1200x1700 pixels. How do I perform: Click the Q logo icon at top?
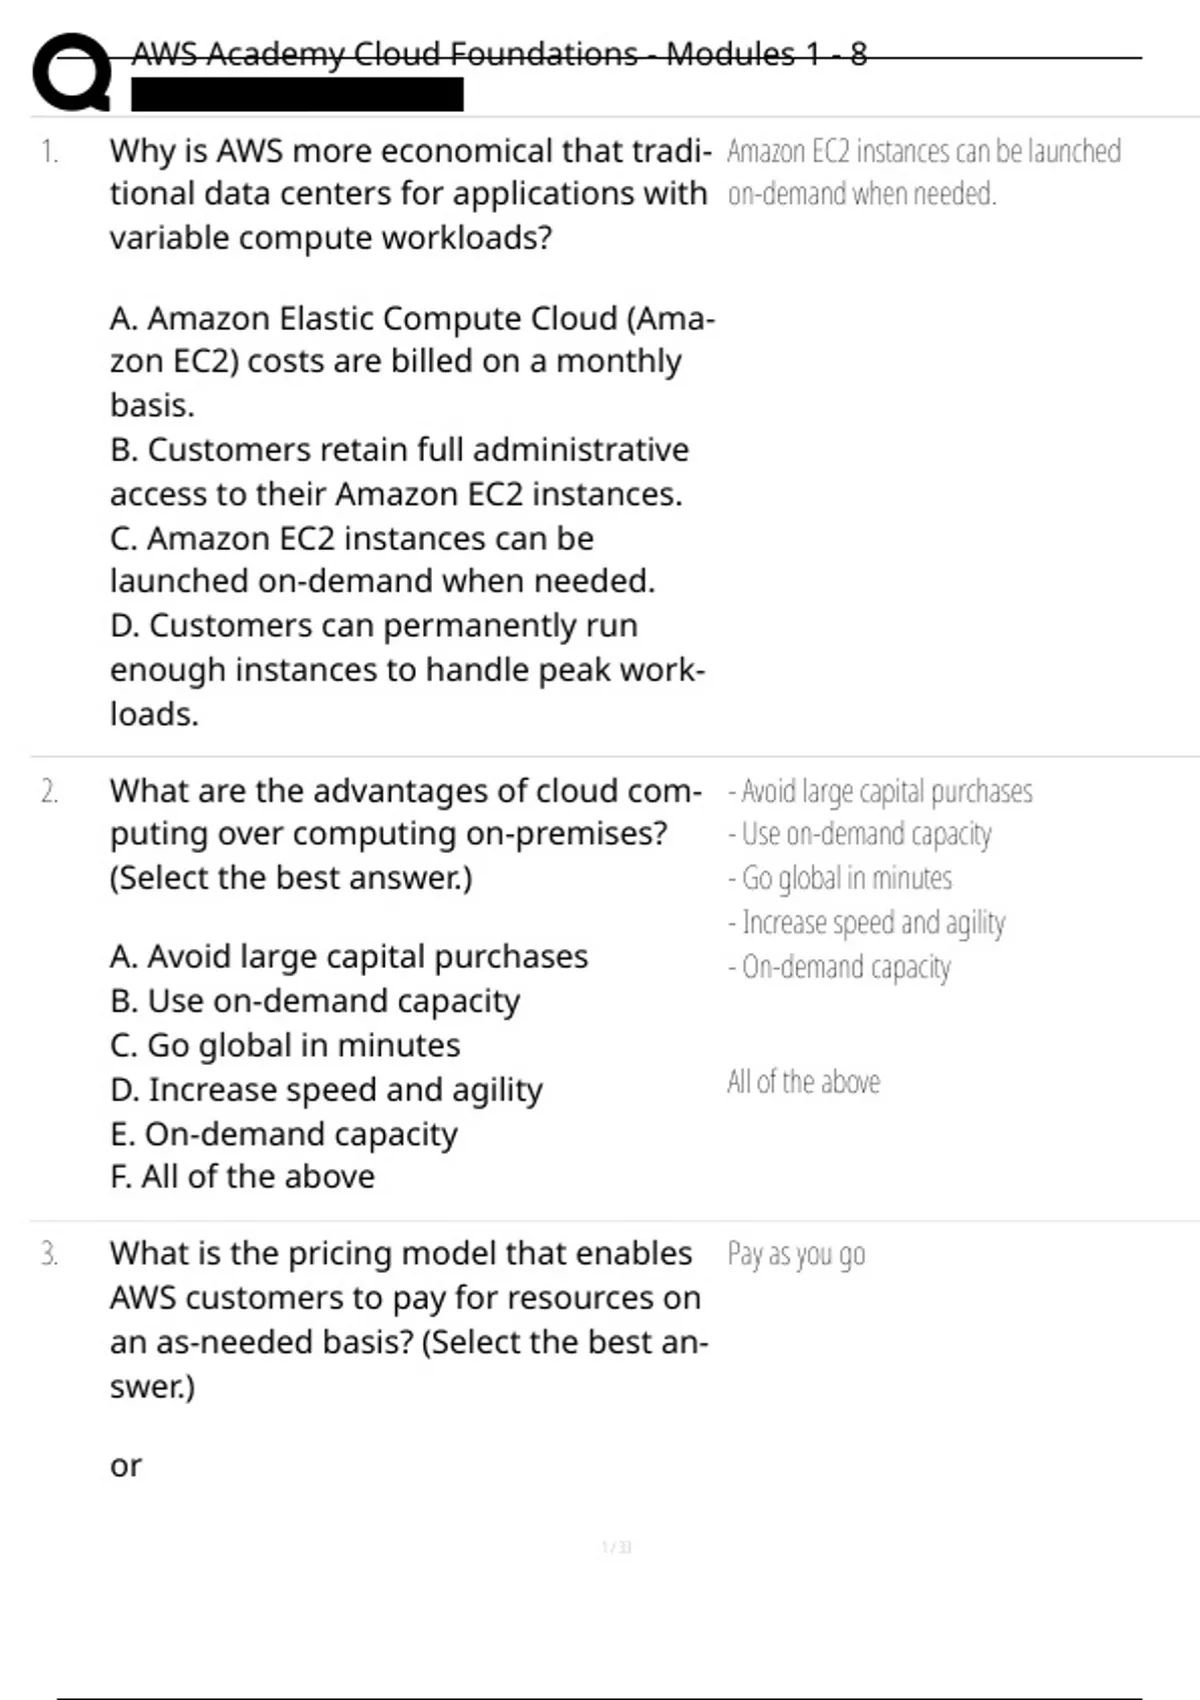point(72,72)
